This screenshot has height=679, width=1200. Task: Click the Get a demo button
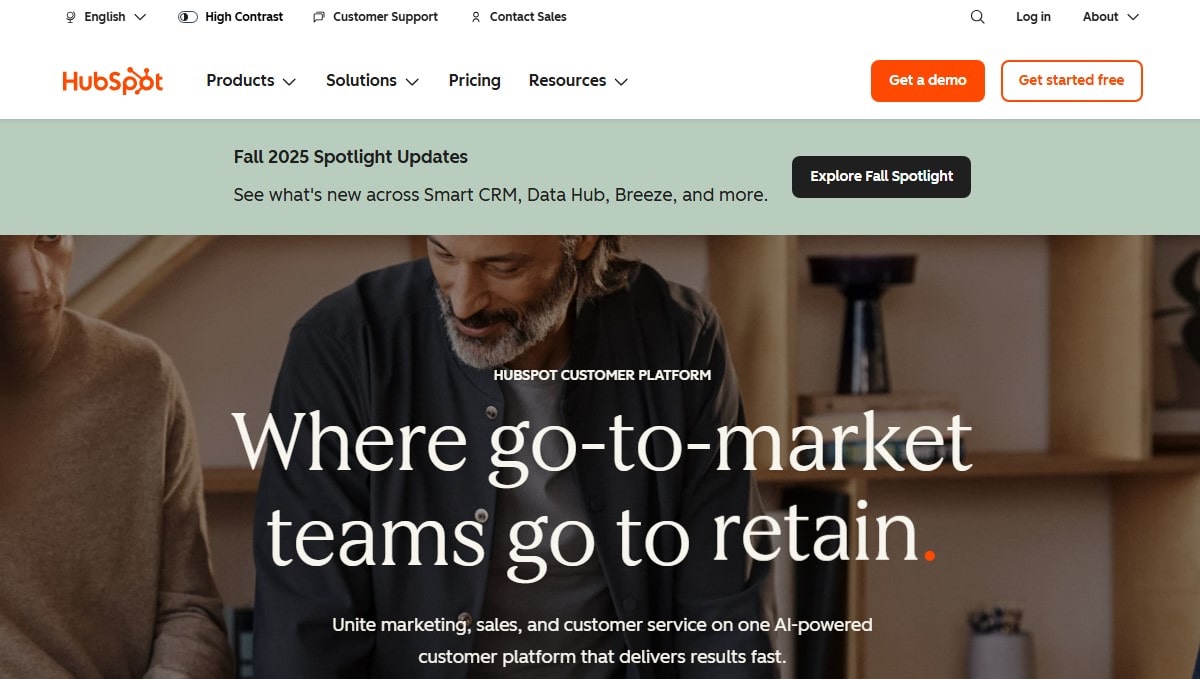click(x=927, y=81)
